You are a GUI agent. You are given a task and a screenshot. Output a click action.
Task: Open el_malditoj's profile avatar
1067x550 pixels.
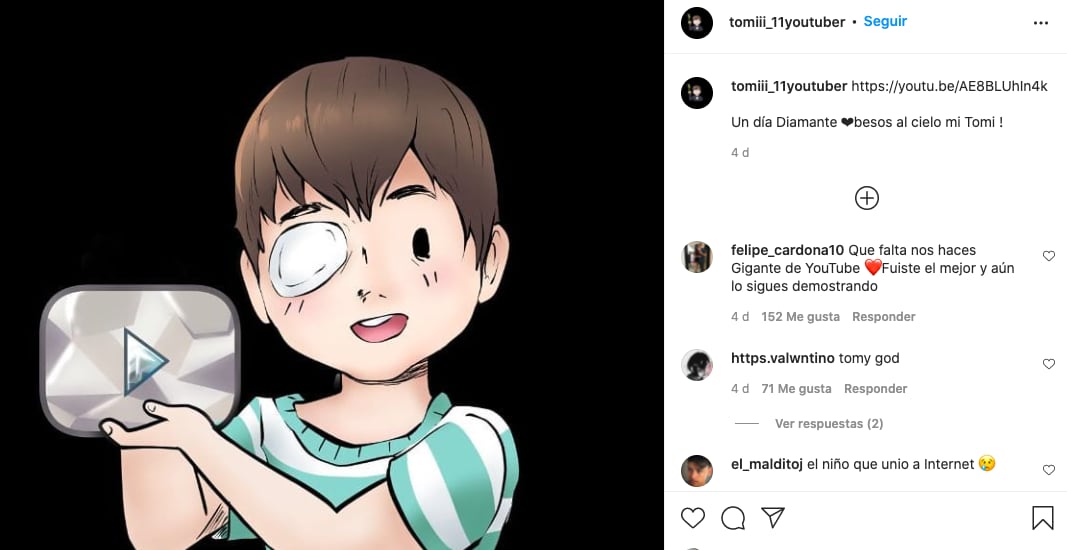(697, 470)
